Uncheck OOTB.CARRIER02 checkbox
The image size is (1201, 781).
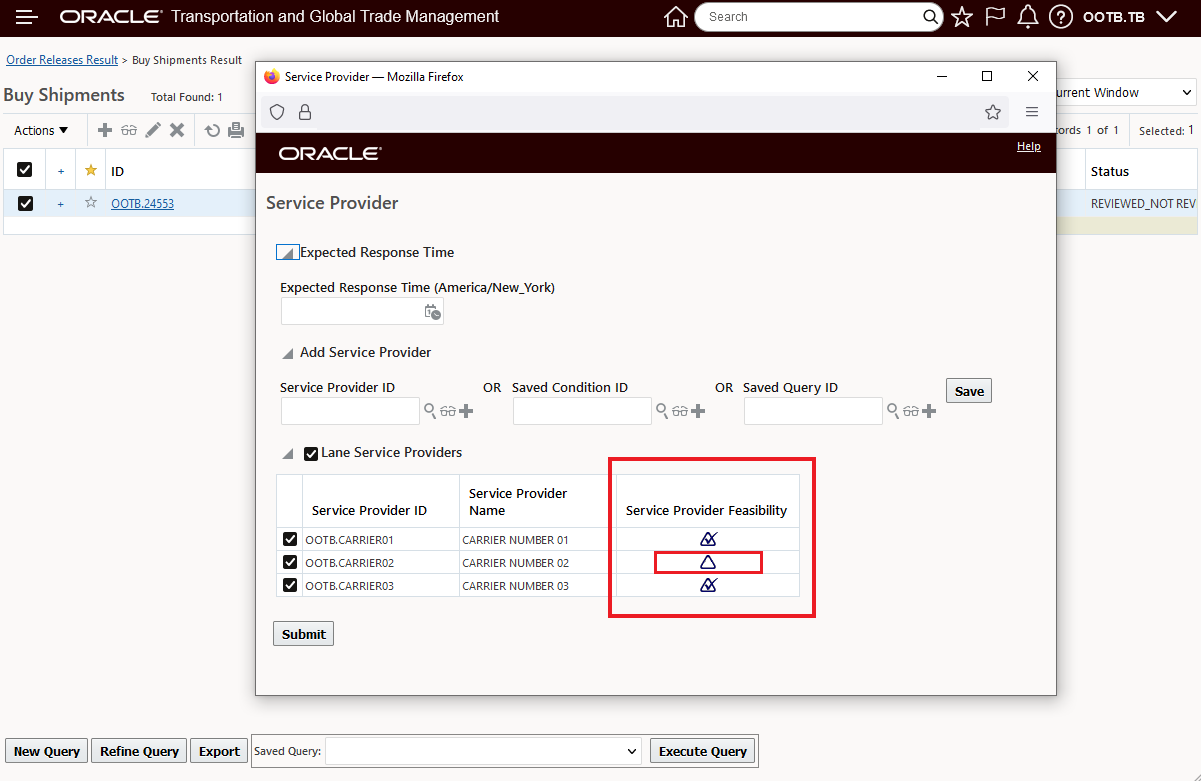click(x=290, y=562)
